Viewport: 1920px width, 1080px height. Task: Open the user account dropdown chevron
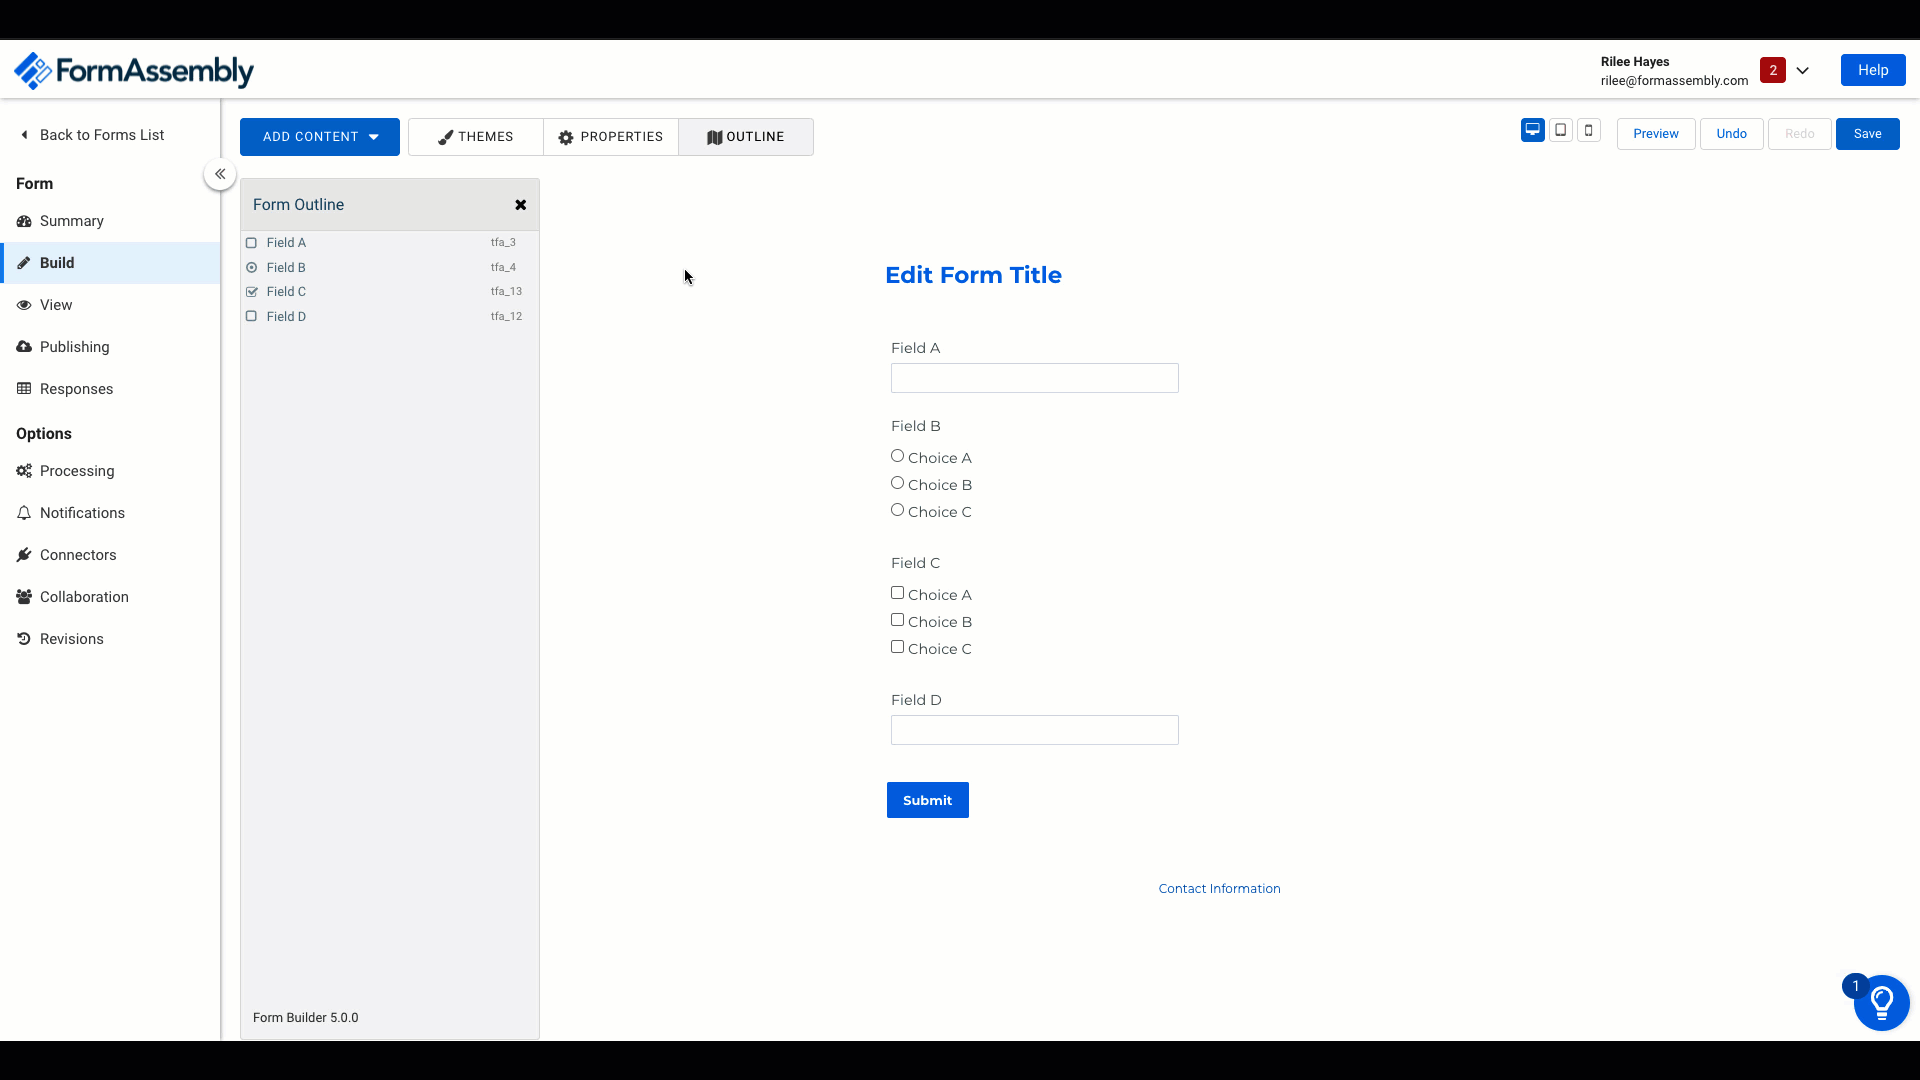tap(1802, 71)
